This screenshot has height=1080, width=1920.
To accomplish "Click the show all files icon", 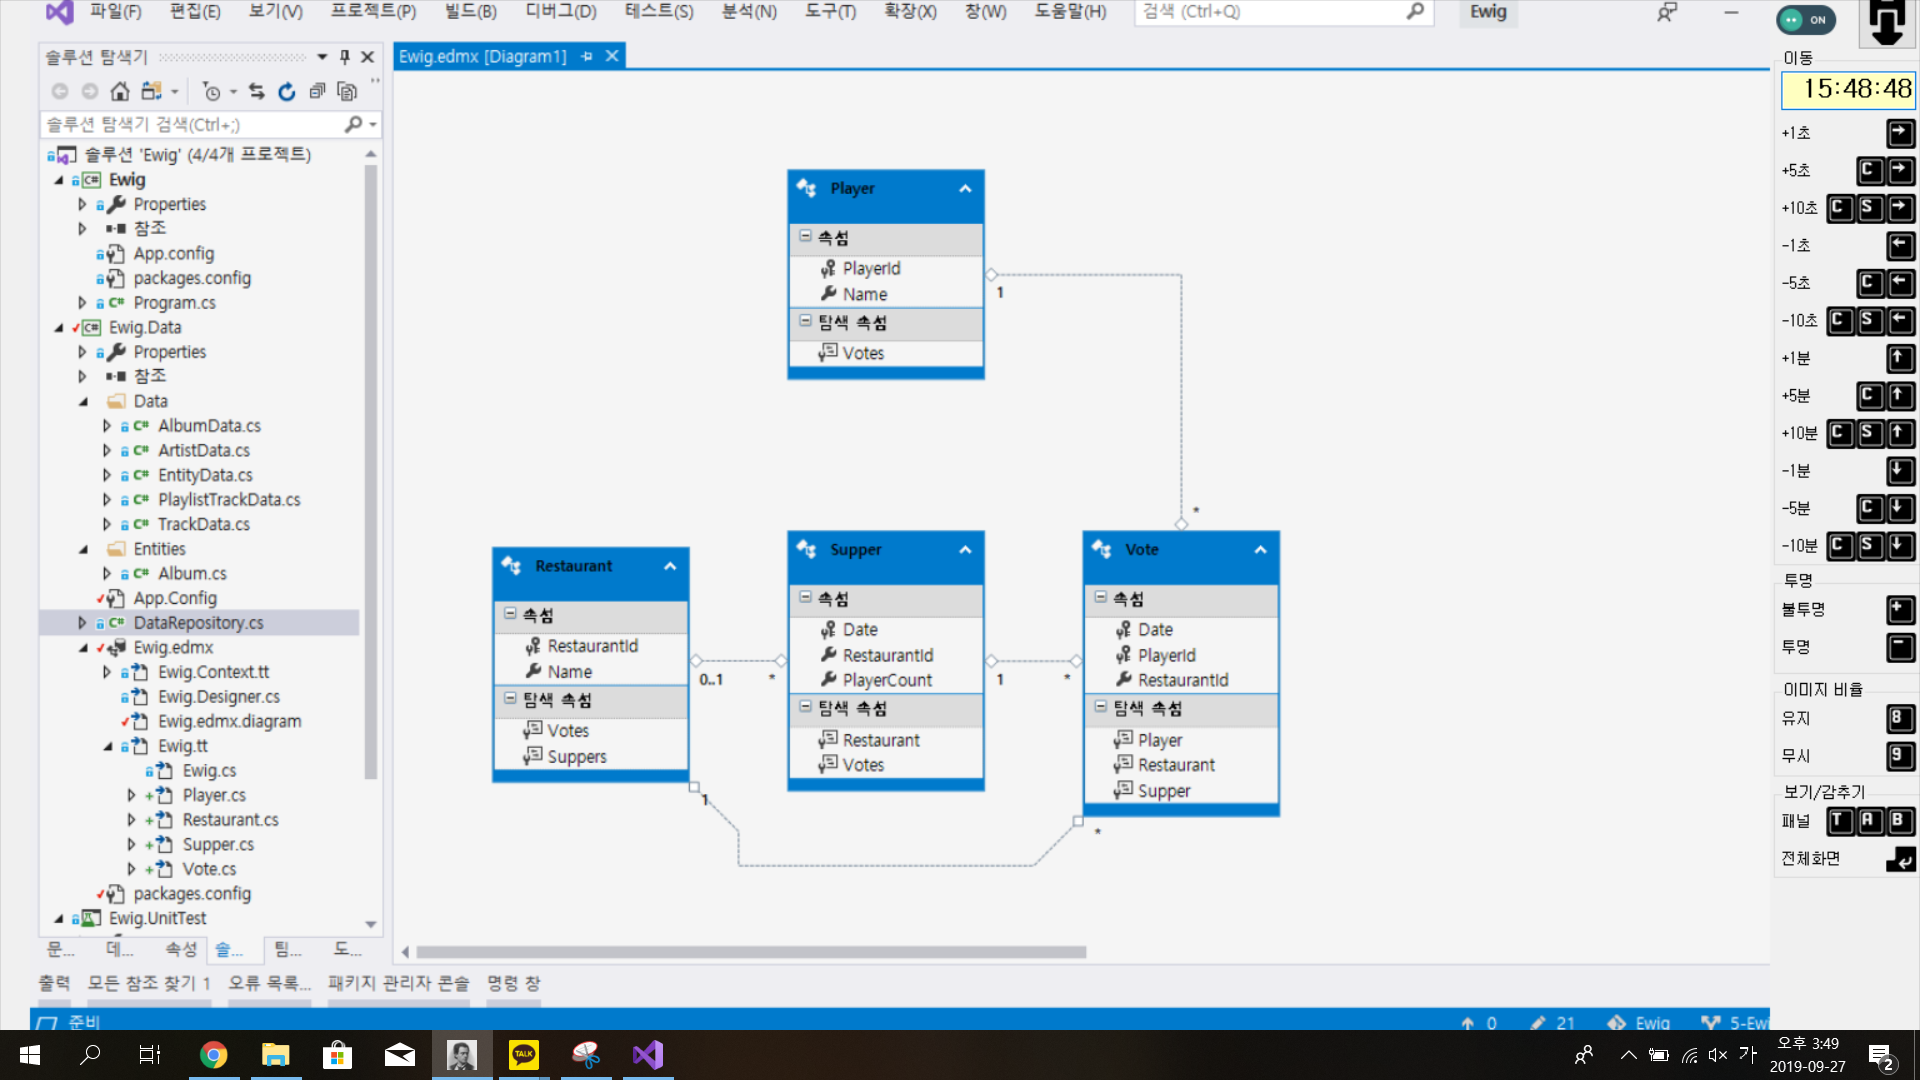I will click(x=347, y=92).
